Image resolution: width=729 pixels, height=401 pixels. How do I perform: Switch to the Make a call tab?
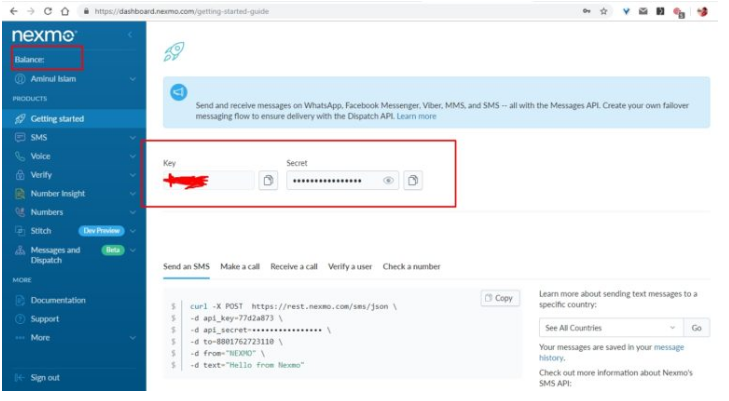tap(240, 266)
